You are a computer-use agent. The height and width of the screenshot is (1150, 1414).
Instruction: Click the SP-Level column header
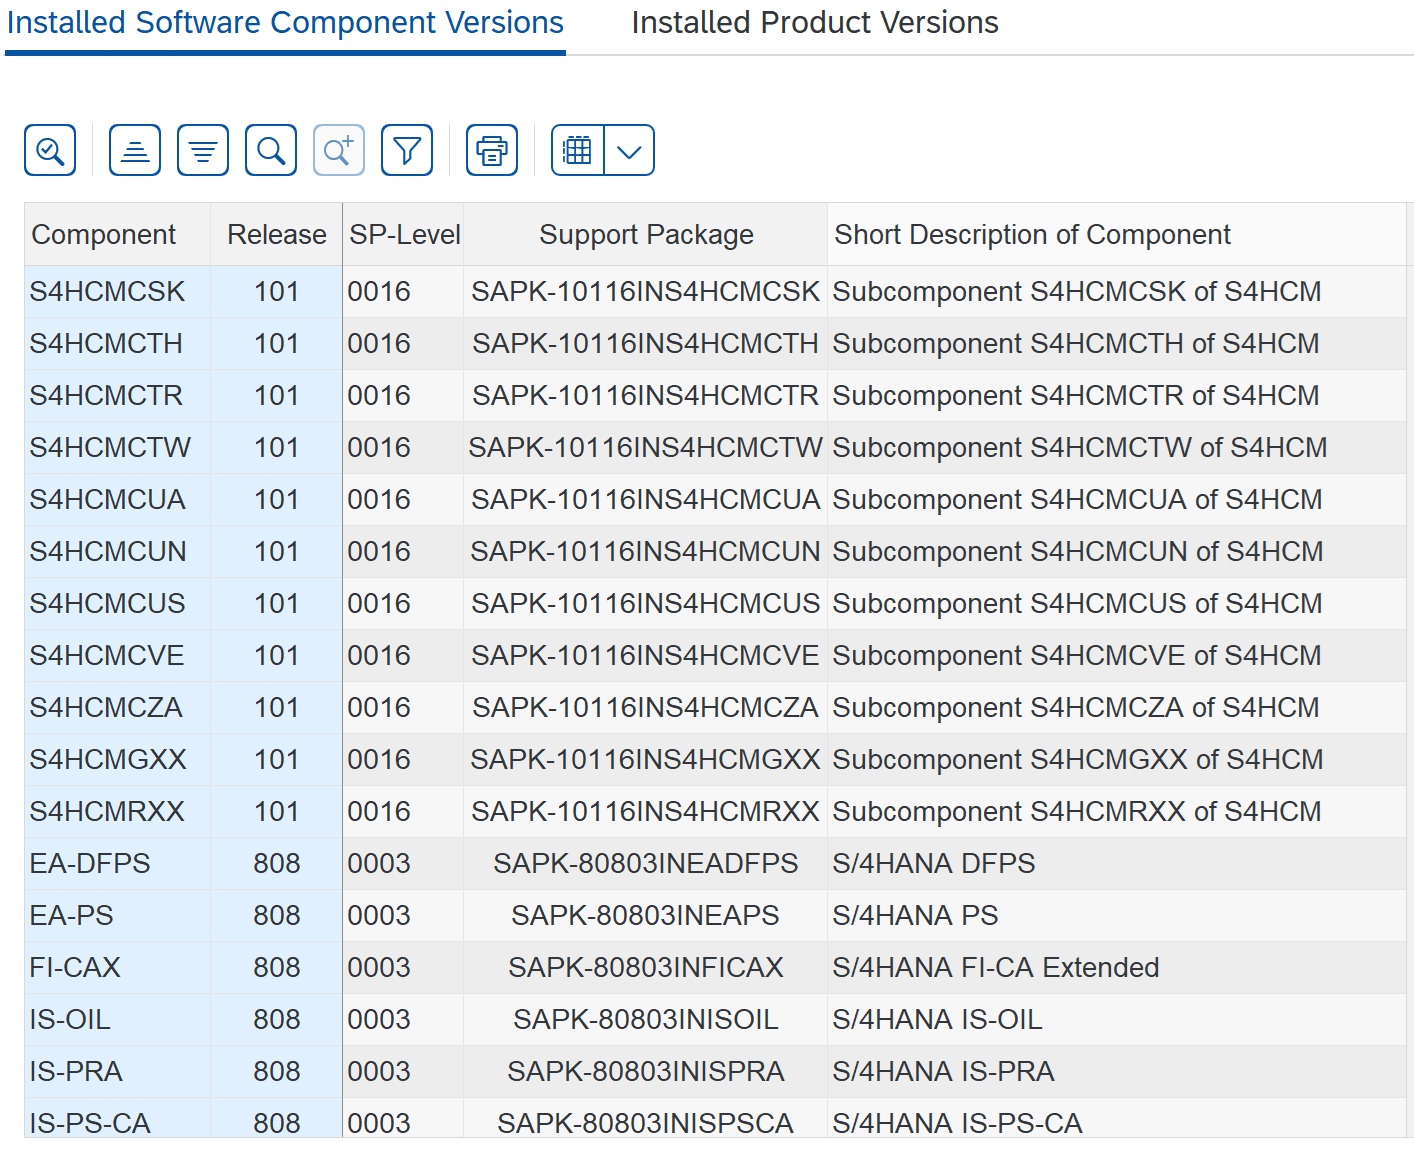pyautogui.click(x=404, y=234)
